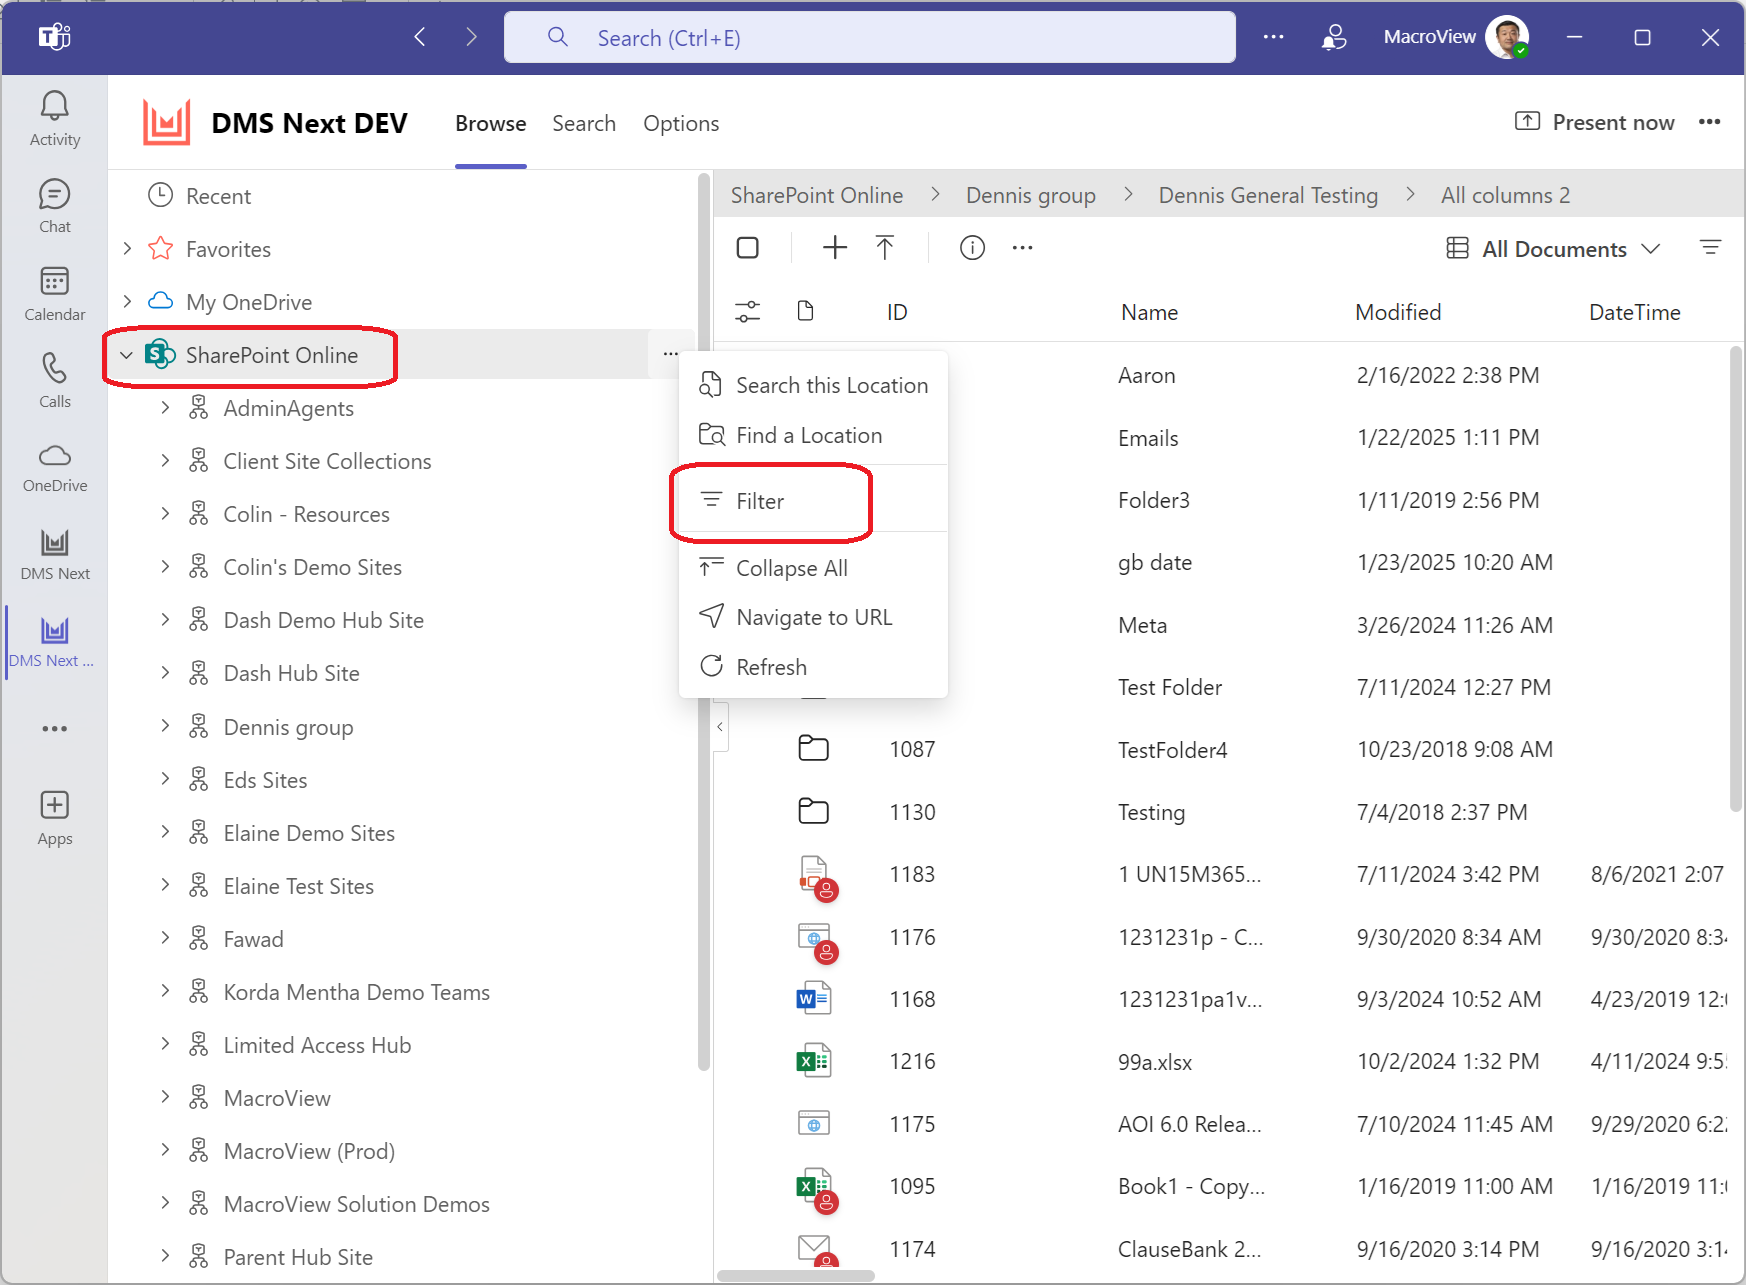Sort by the Modified column header

click(1397, 312)
